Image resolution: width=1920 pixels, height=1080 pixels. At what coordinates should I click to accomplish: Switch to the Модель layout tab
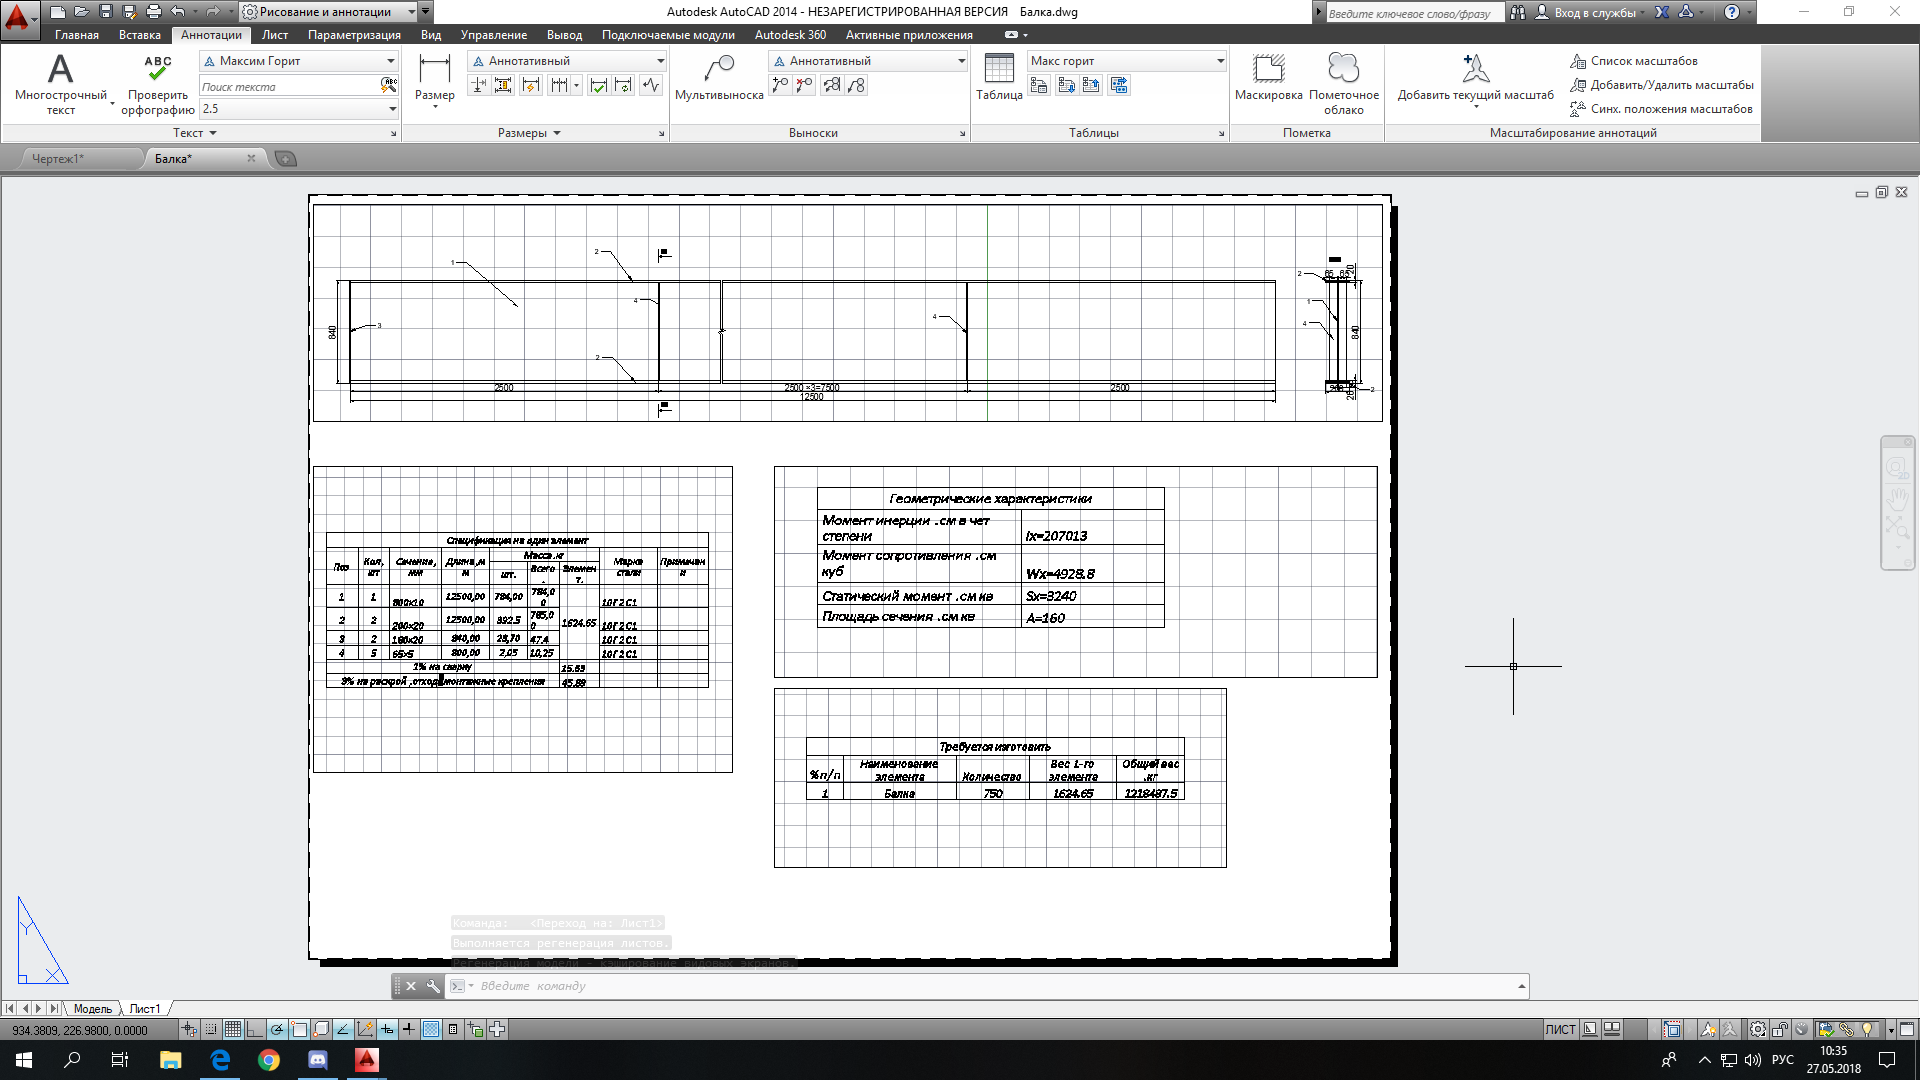[x=93, y=1009]
